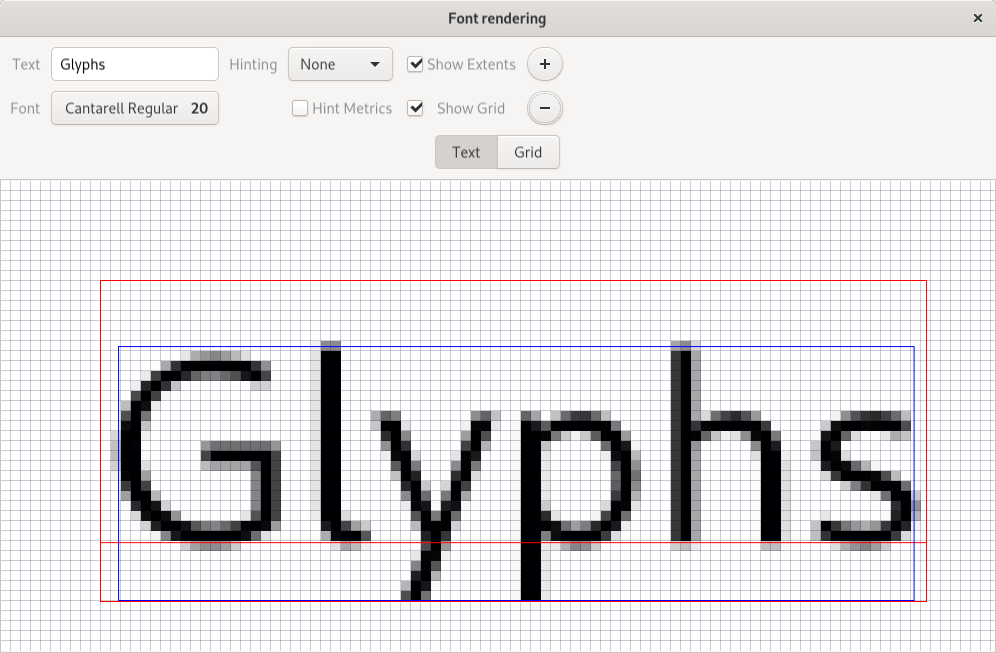Click the Font label
Image resolution: width=996 pixels, height=653 pixels.
point(25,109)
